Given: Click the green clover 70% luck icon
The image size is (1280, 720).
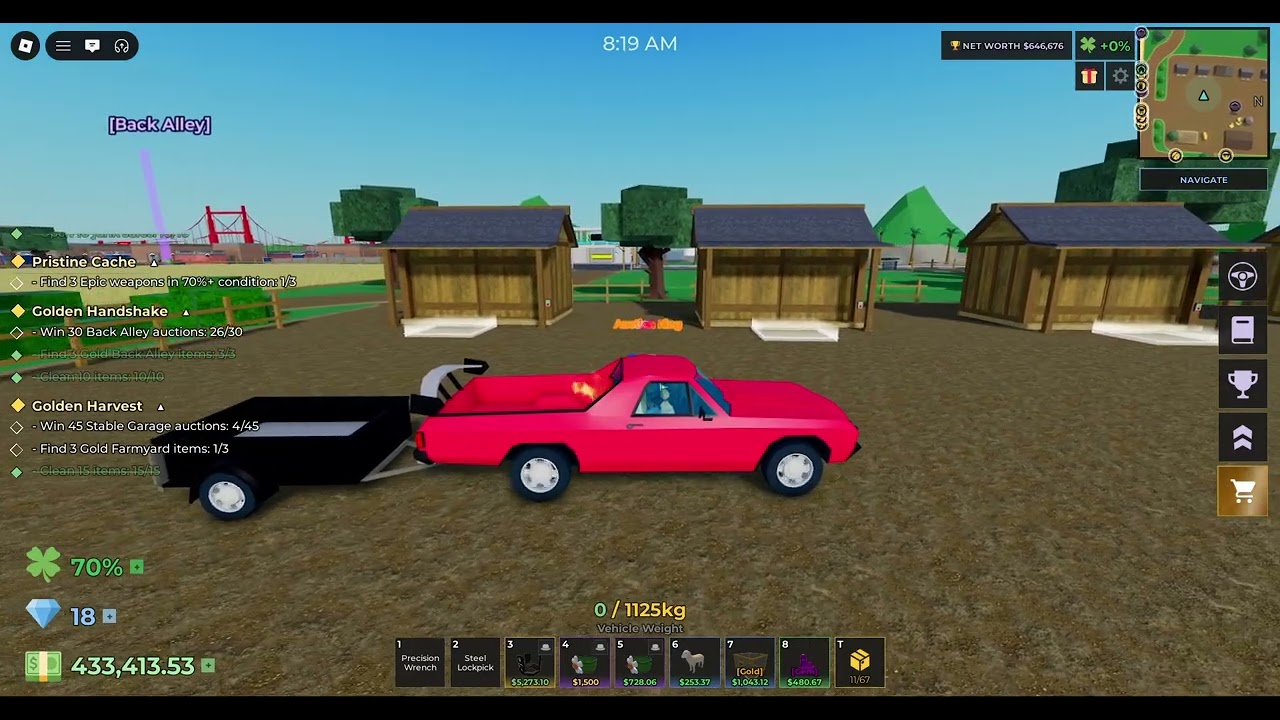Looking at the screenshot, I should coord(43,566).
